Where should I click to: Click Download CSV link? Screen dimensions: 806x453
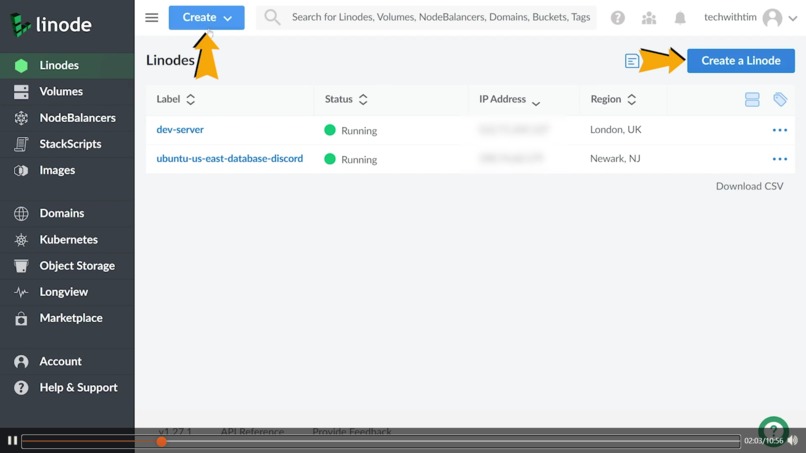[749, 186]
